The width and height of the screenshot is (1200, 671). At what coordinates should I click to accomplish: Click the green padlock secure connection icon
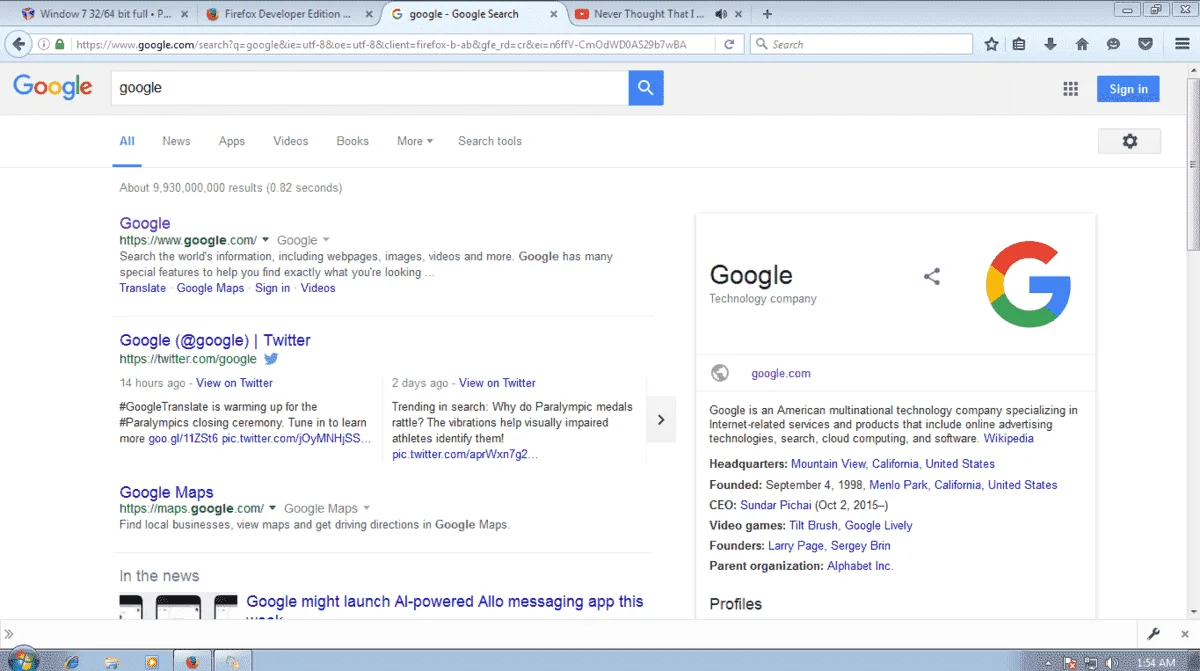tap(60, 44)
